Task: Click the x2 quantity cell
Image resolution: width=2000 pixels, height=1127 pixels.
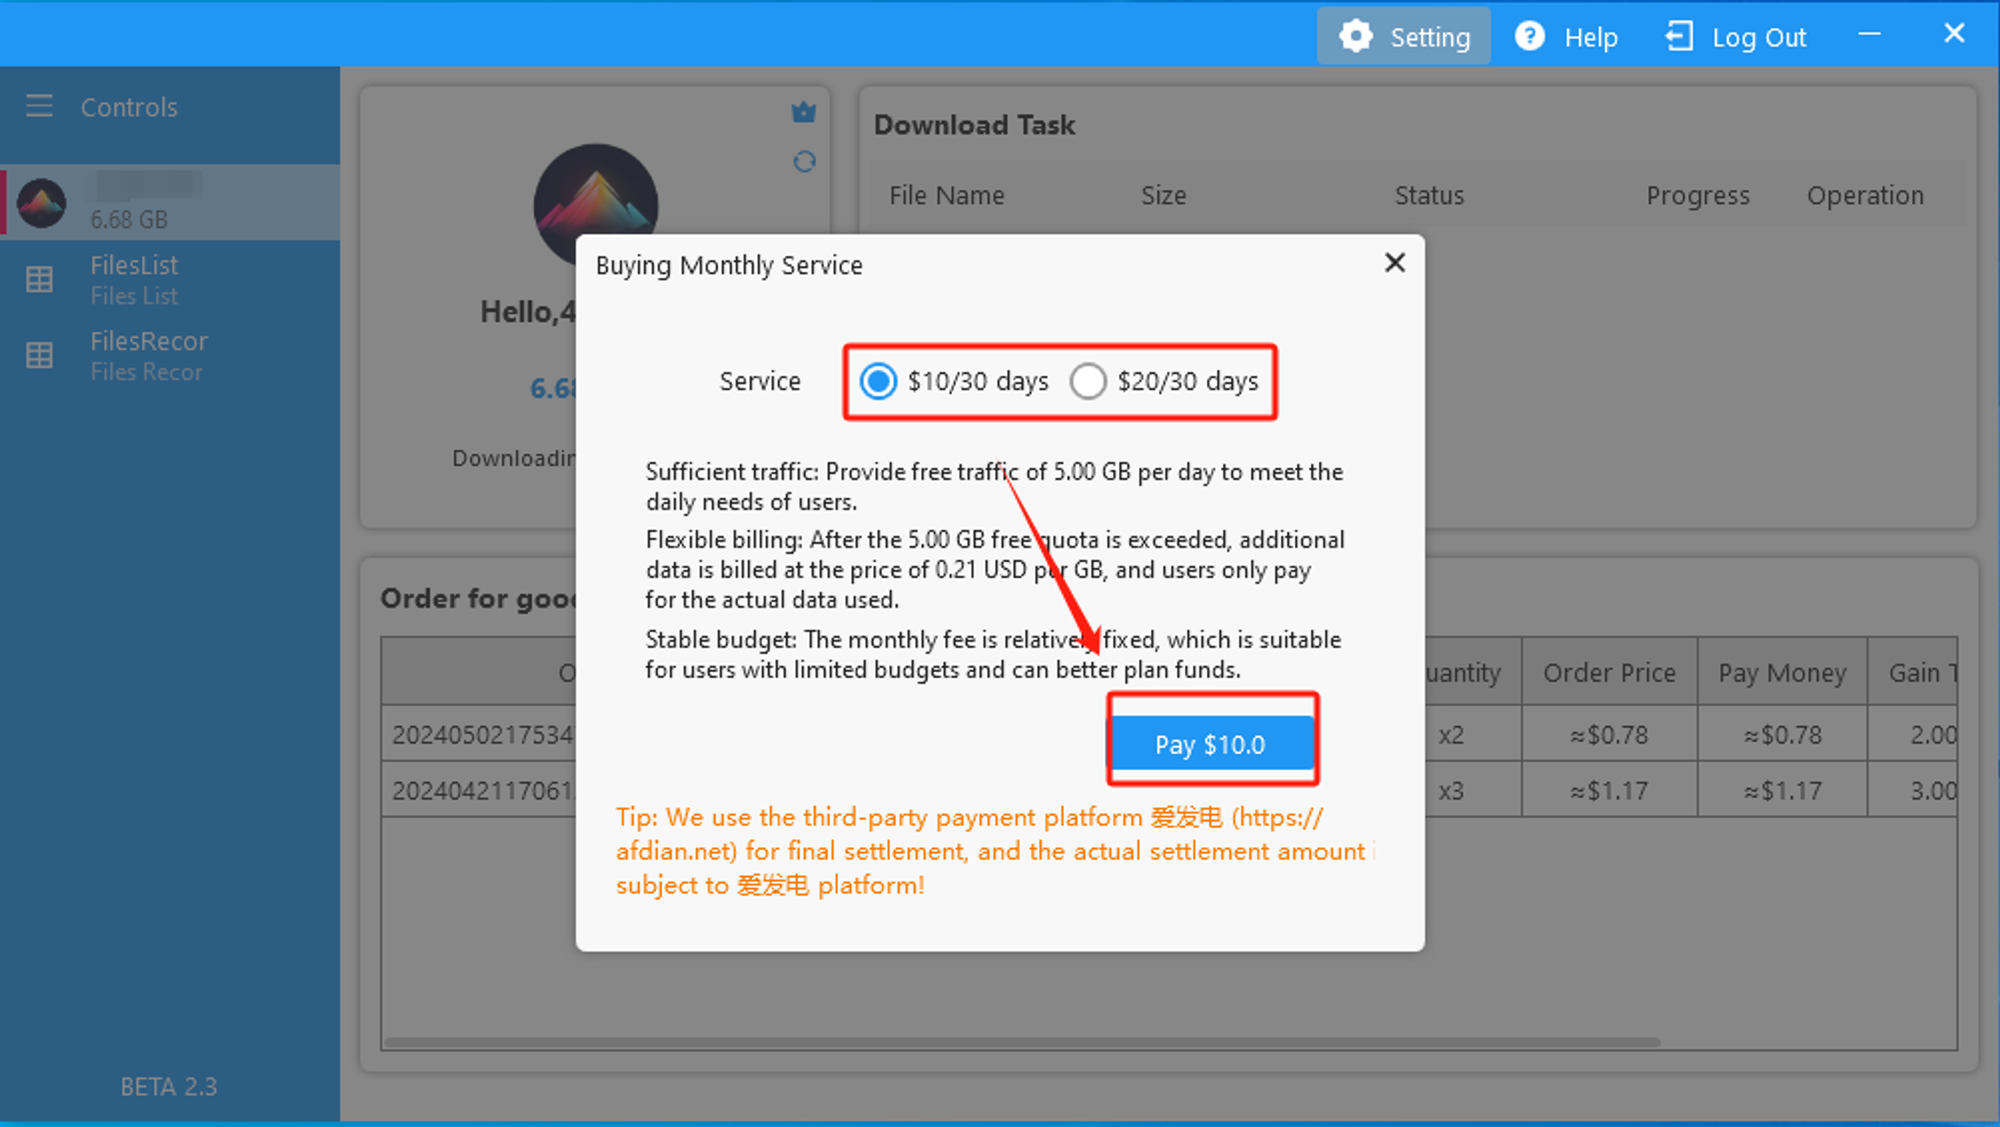Action: (1451, 735)
